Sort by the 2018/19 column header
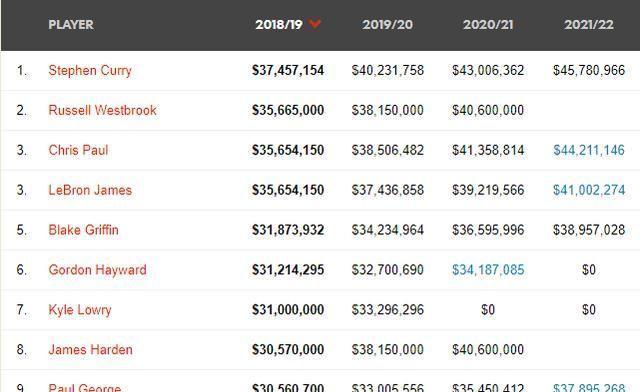Image resolution: width=640 pixels, height=392 pixels. [x=279, y=24]
